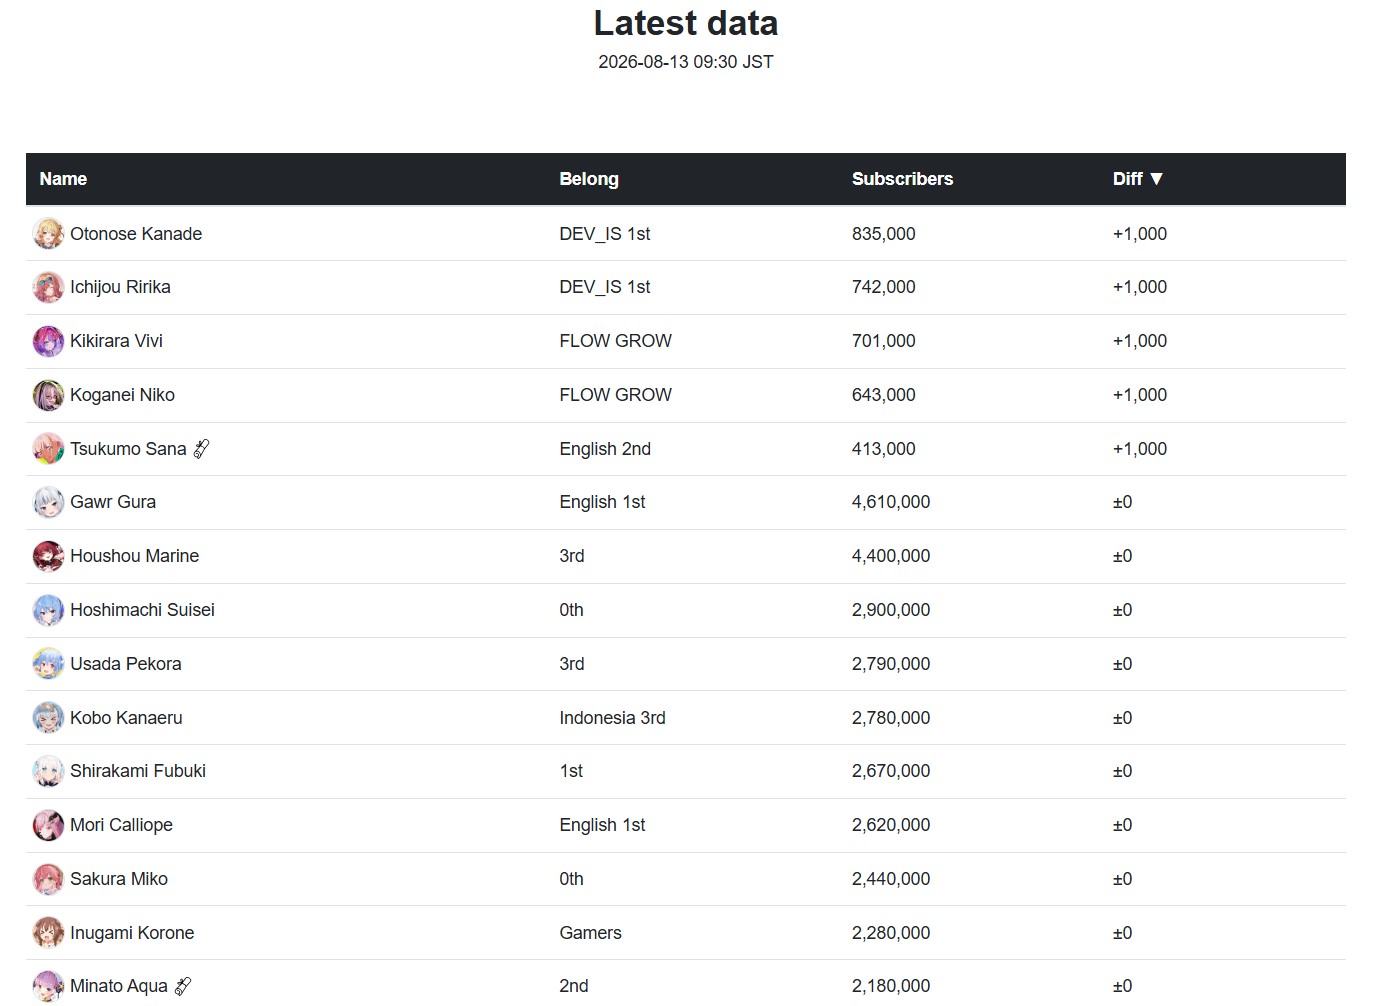Screen dimensions: 1374x1006
Task: Open Koganei Niko's name link
Action: coord(122,395)
